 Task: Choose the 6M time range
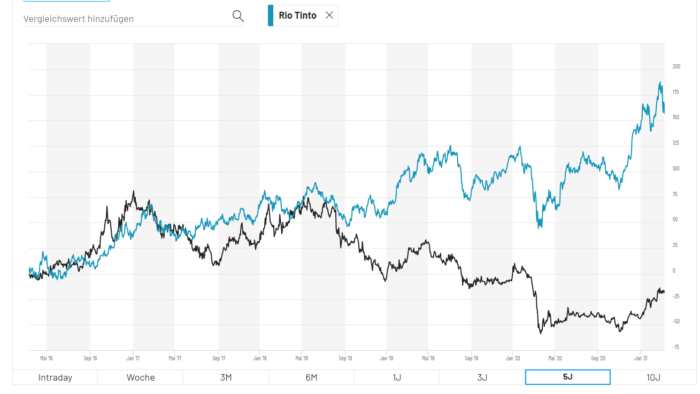[311, 377]
